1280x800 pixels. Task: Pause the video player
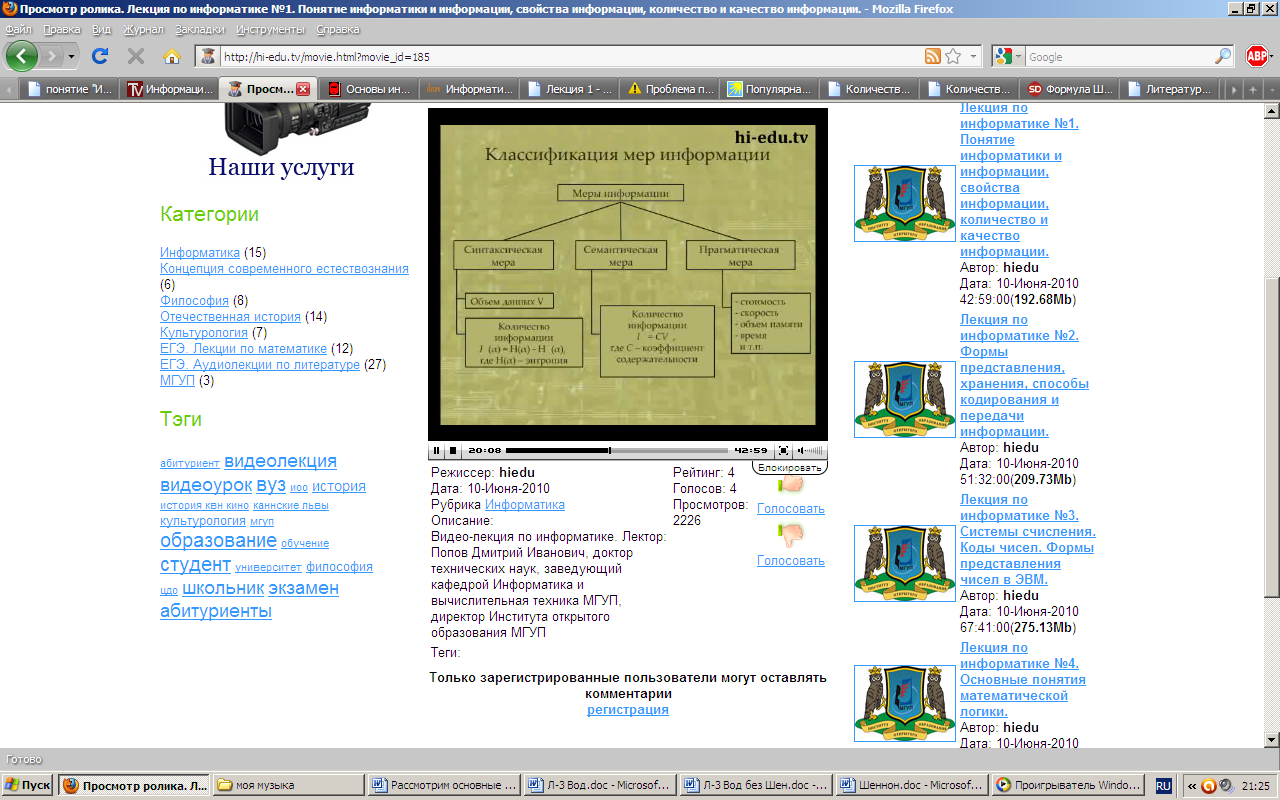point(437,451)
